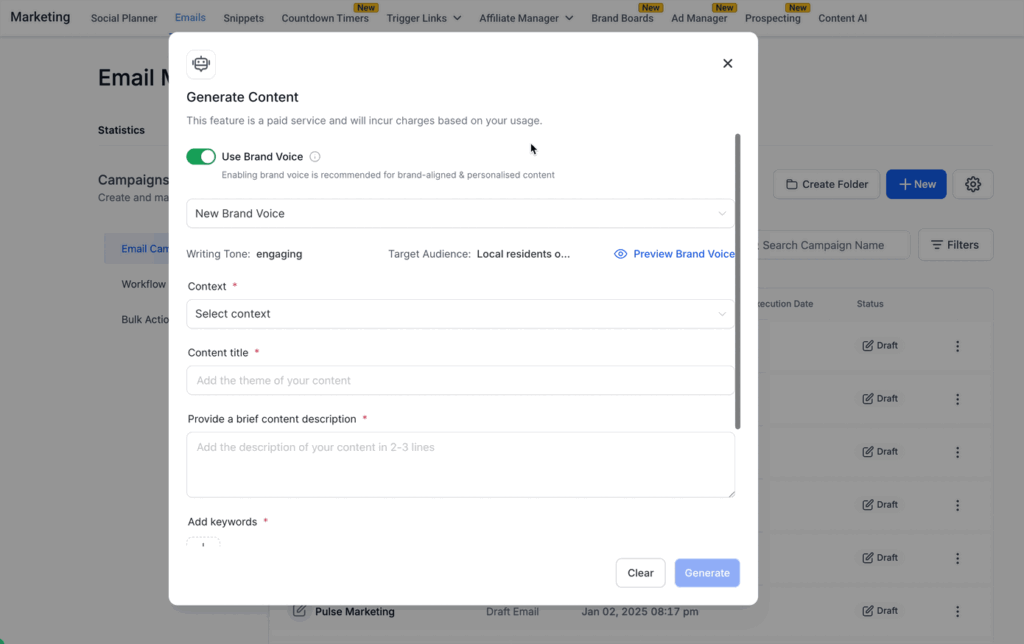1024x644 pixels.
Task: Click the add keywords plus icon
Action: click(x=203, y=545)
